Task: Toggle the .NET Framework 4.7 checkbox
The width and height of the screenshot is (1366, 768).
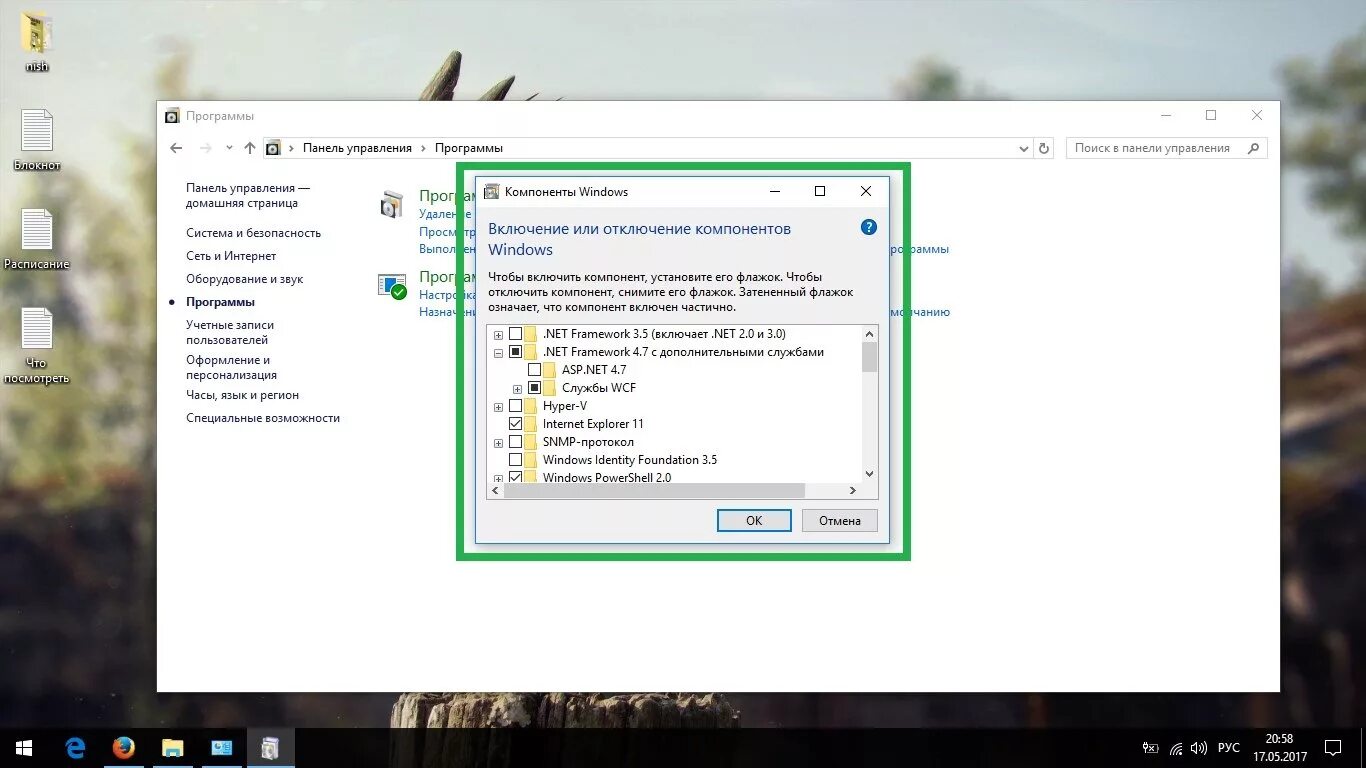Action: click(x=516, y=352)
